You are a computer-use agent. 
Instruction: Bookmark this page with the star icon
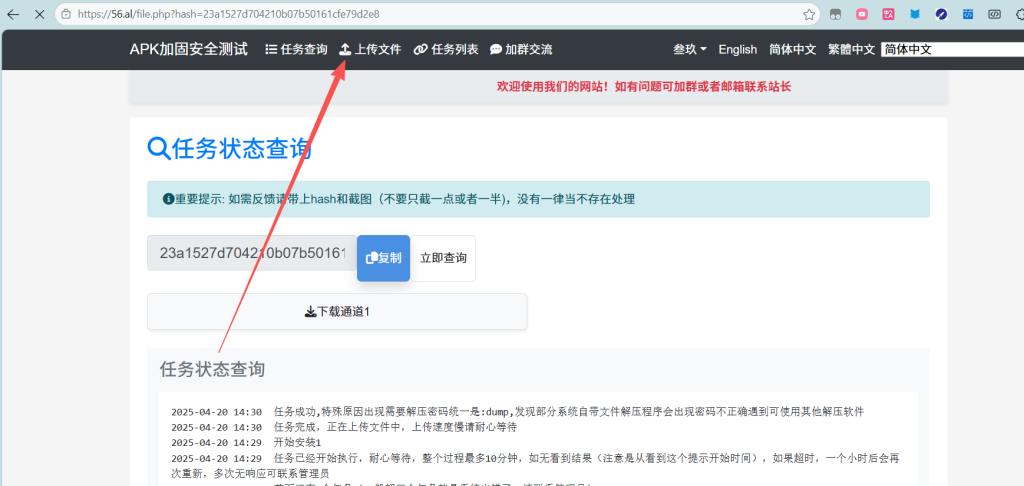pyautogui.click(x=808, y=15)
